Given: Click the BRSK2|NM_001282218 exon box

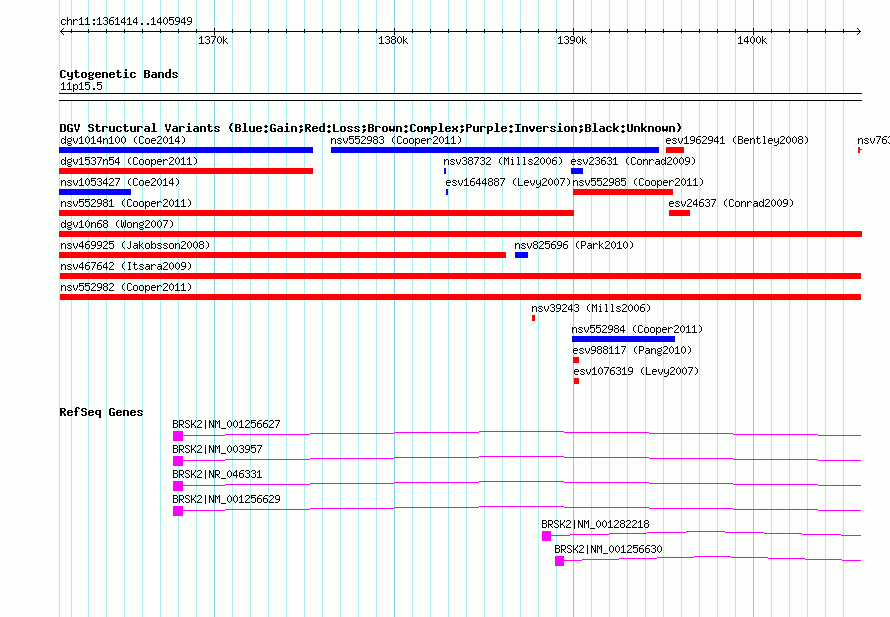Looking at the screenshot, I should click(547, 536).
